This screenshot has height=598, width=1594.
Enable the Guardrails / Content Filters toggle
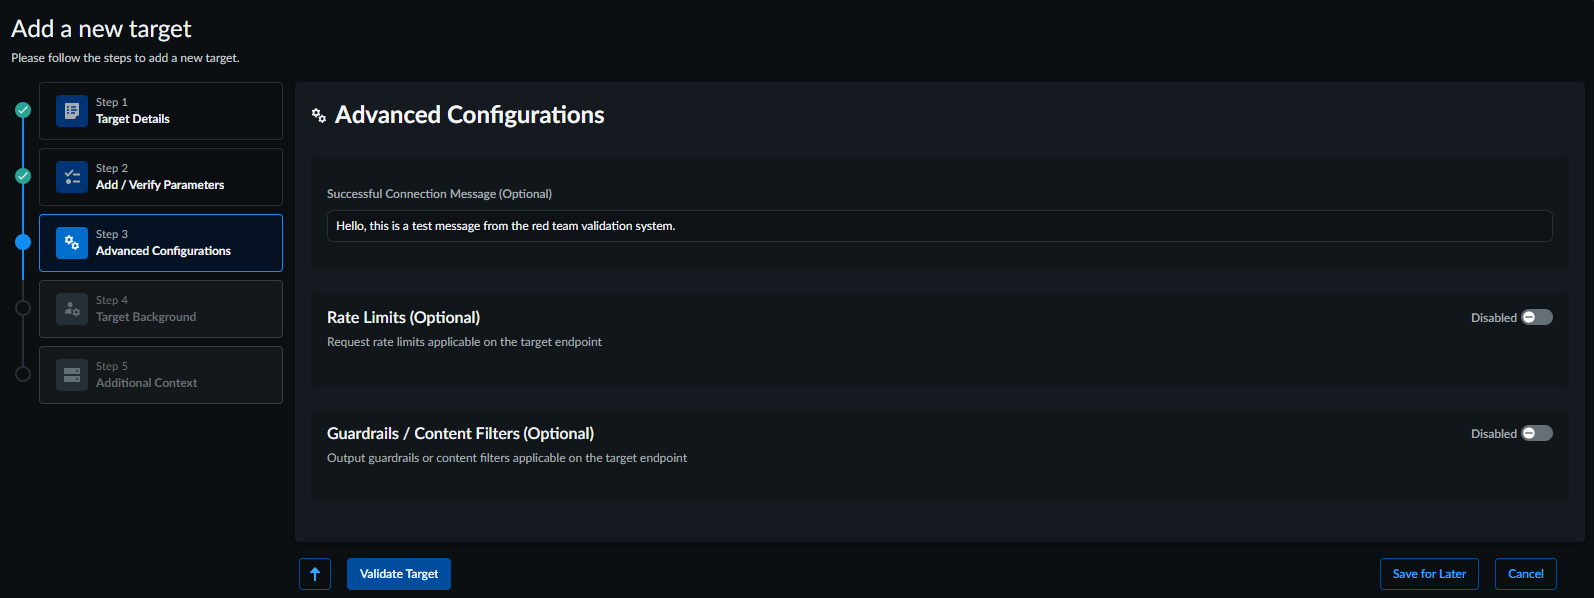coord(1536,434)
